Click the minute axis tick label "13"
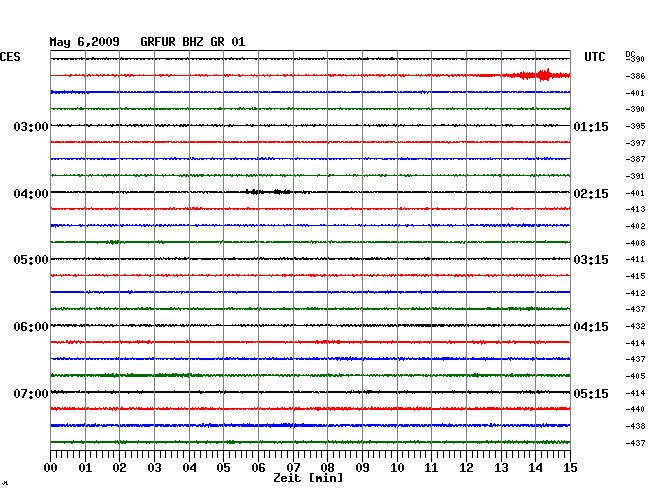This screenshot has width=650, height=494. coord(501,468)
